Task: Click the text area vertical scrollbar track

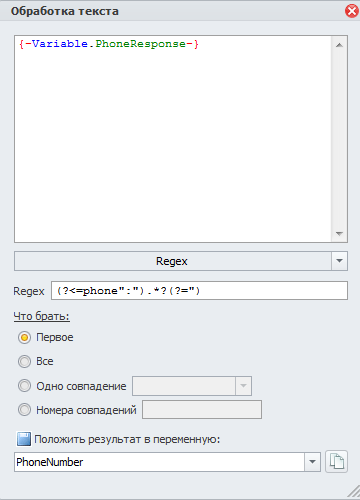Action: (x=339, y=139)
